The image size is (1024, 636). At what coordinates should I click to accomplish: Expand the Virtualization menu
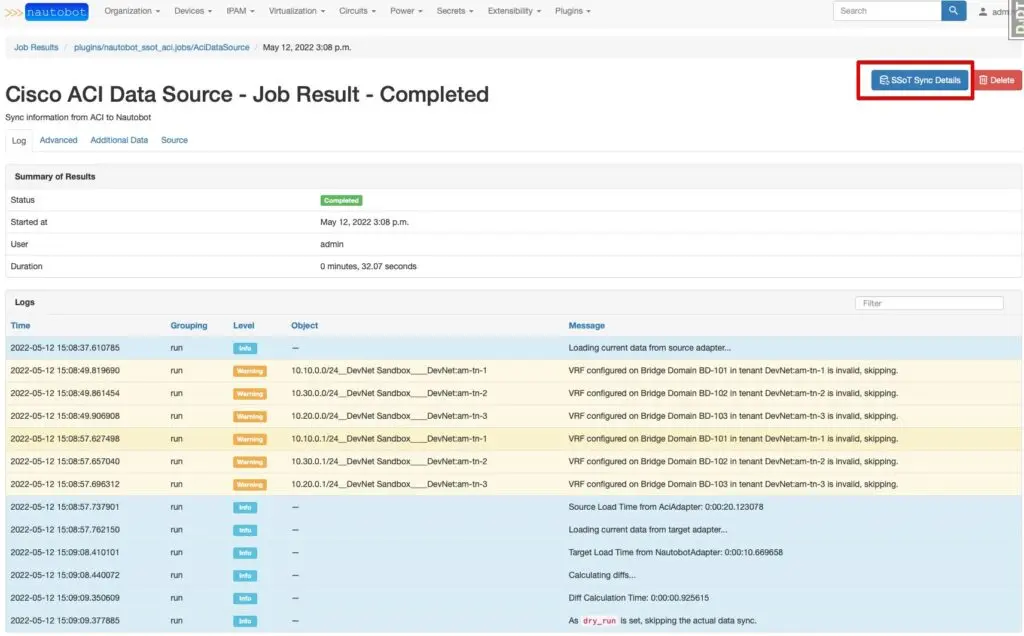tap(296, 11)
